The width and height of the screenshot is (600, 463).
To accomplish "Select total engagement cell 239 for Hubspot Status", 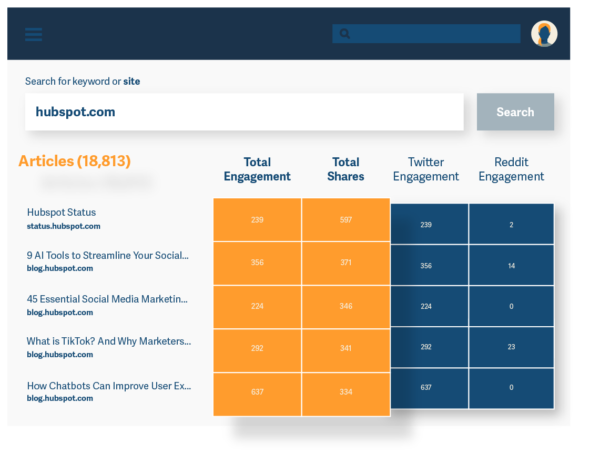I will (x=257, y=220).
